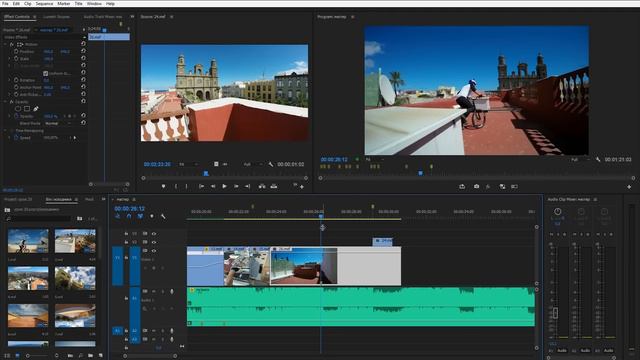Click the Audio Clip Mixer pan knob
The image size is (640, 360).
tap(558, 211)
